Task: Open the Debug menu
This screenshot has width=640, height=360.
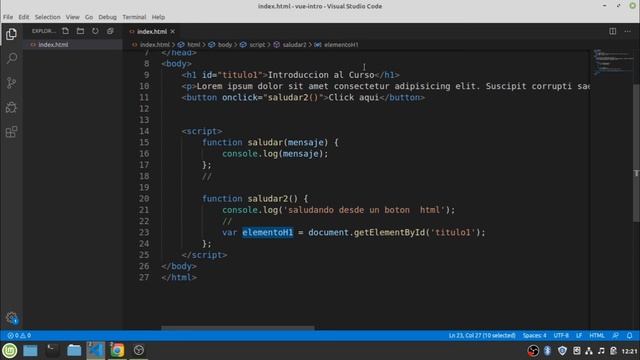Action: pos(107,17)
